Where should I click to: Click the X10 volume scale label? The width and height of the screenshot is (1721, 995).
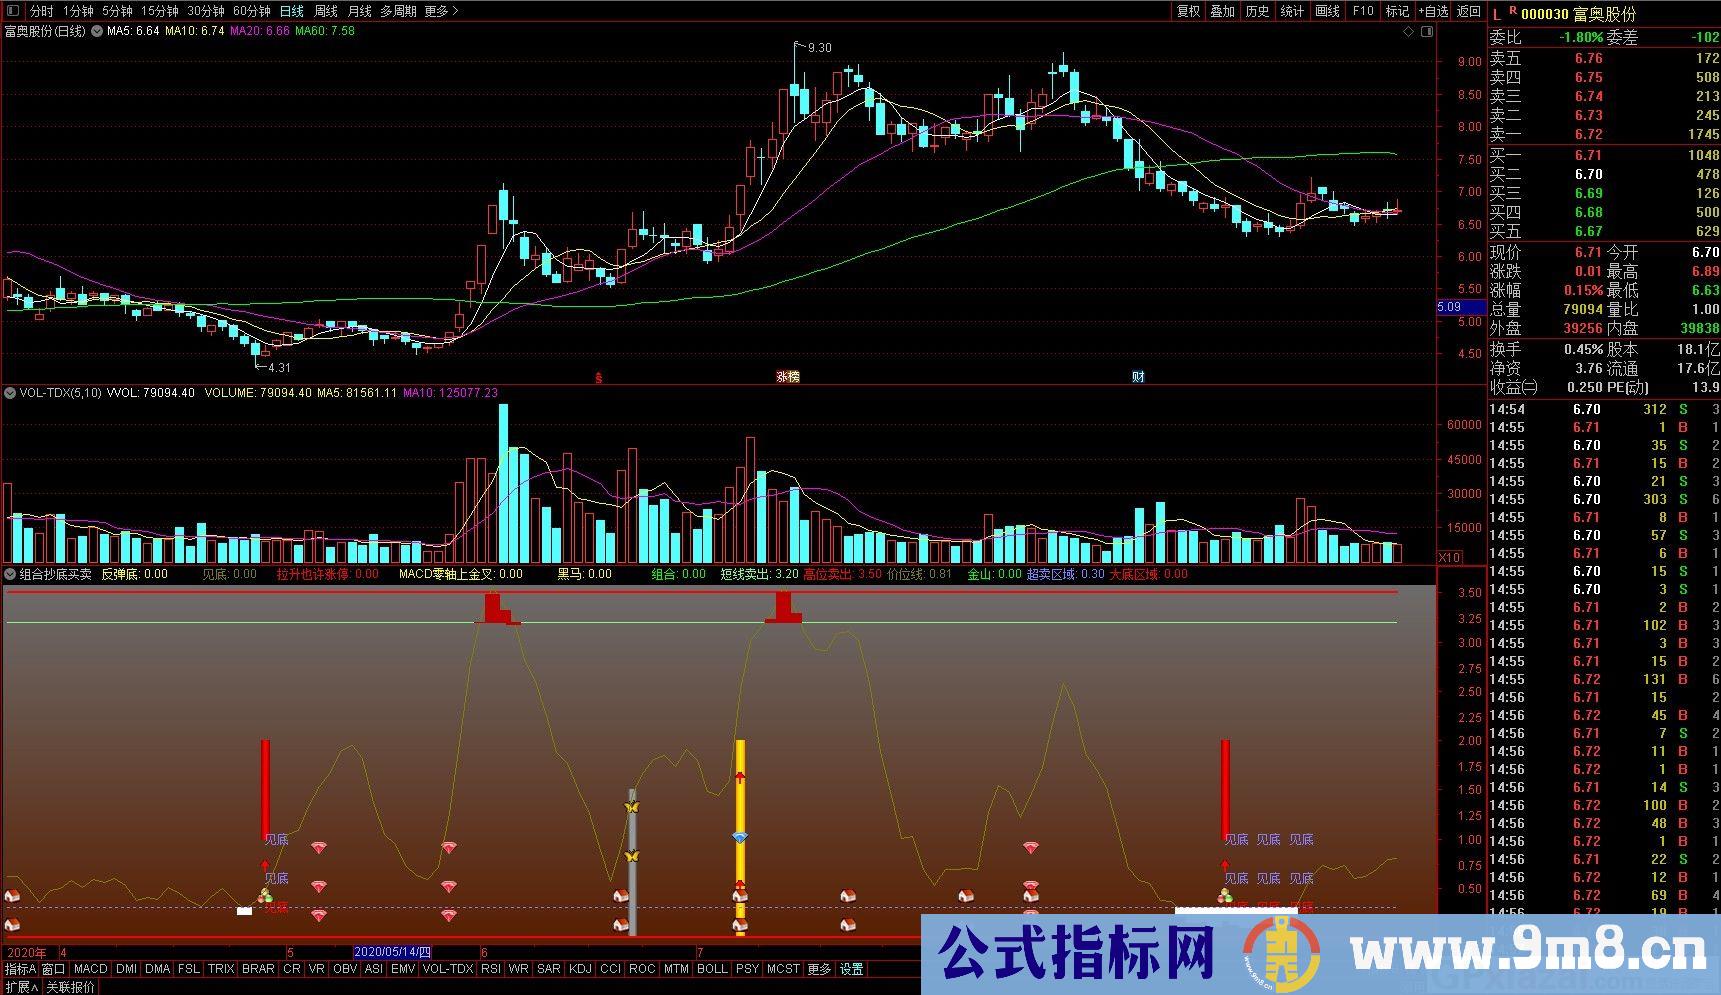(1449, 557)
